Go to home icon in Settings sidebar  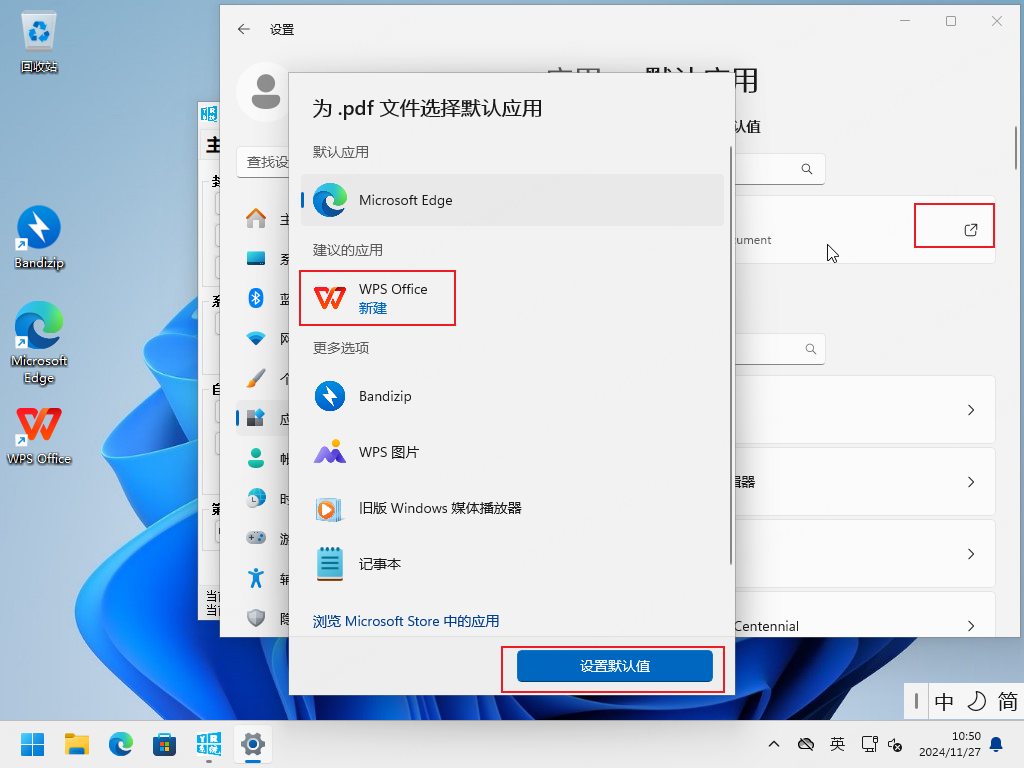[x=256, y=219]
